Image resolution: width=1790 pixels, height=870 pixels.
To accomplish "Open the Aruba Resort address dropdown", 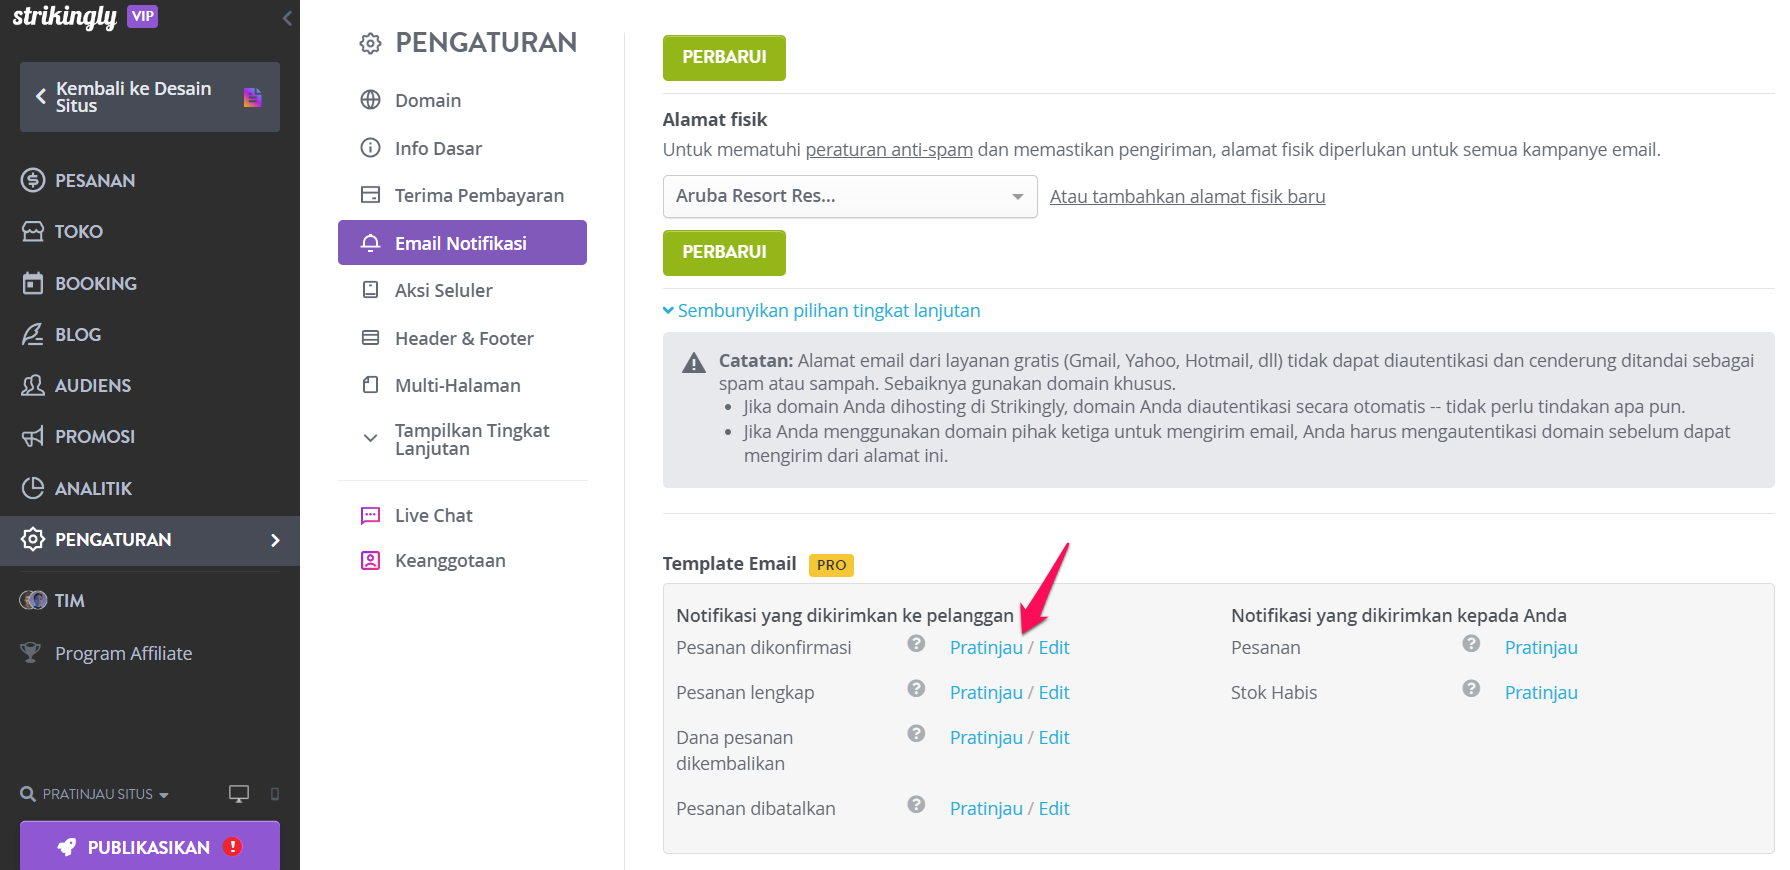I will coord(850,196).
